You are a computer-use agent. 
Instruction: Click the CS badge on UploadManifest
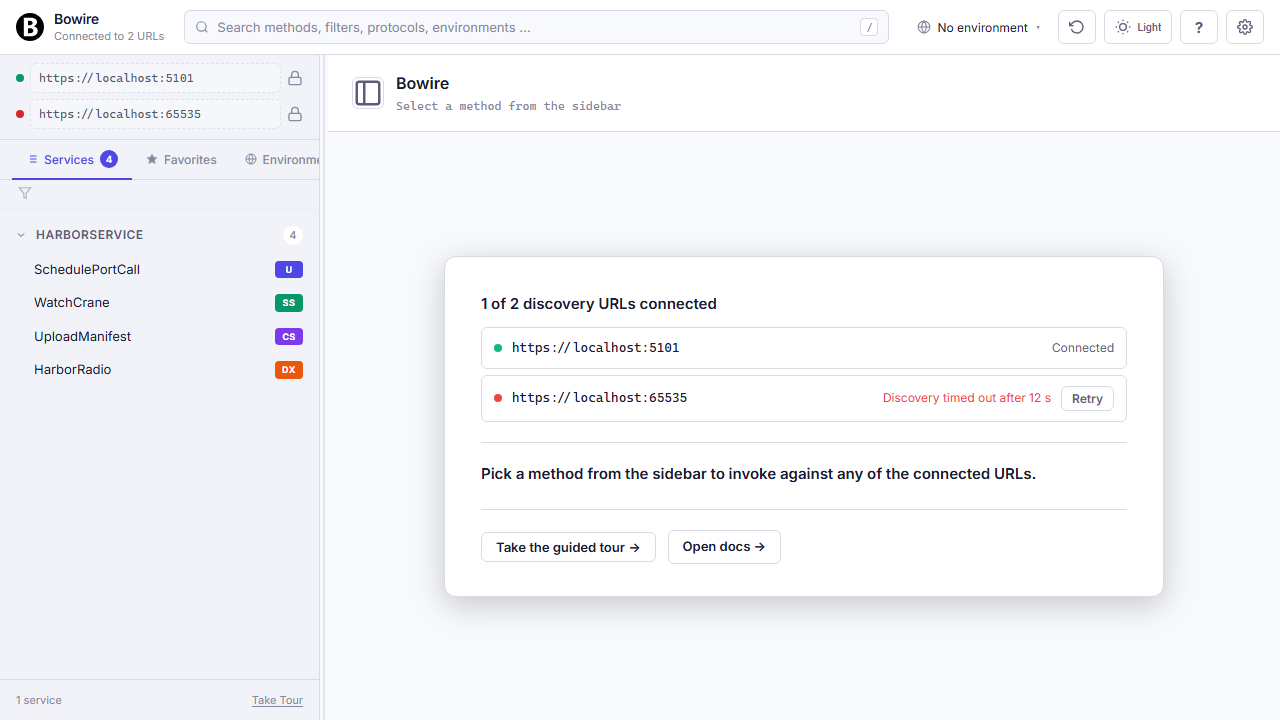click(289, 337)
